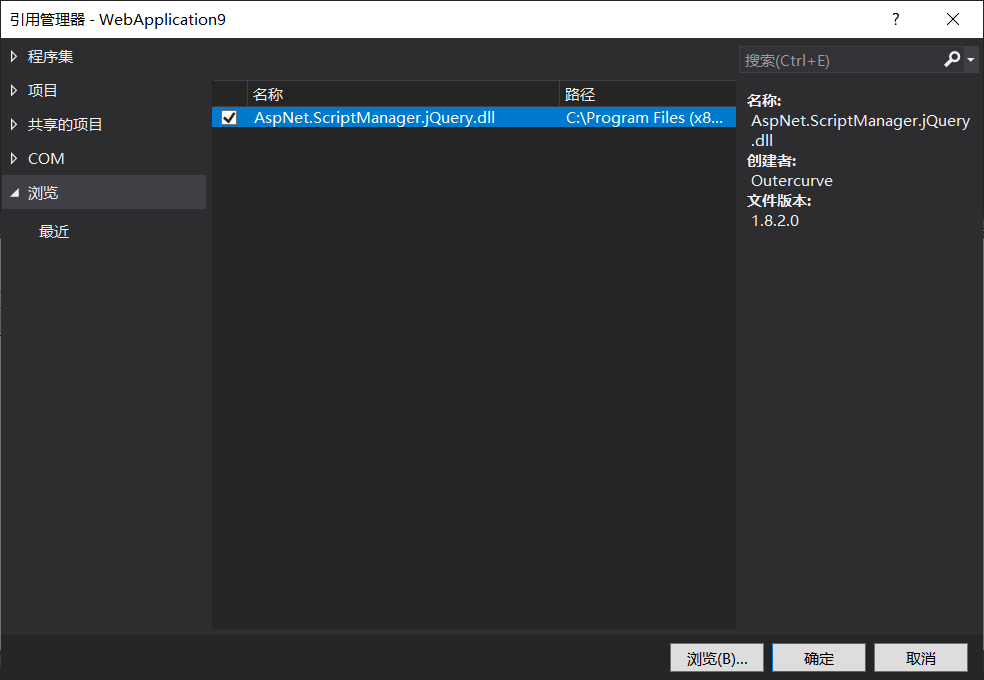This screenshot has height=680, width=984.
Task: Collapse the 浏览 category arrow
Action: (x=14, y=193)
